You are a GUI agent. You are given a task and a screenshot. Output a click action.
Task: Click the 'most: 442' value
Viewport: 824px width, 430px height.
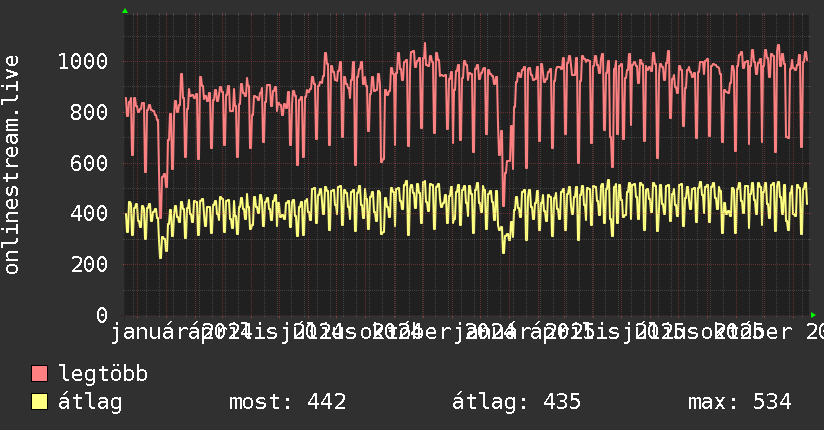tap(287, 402)
